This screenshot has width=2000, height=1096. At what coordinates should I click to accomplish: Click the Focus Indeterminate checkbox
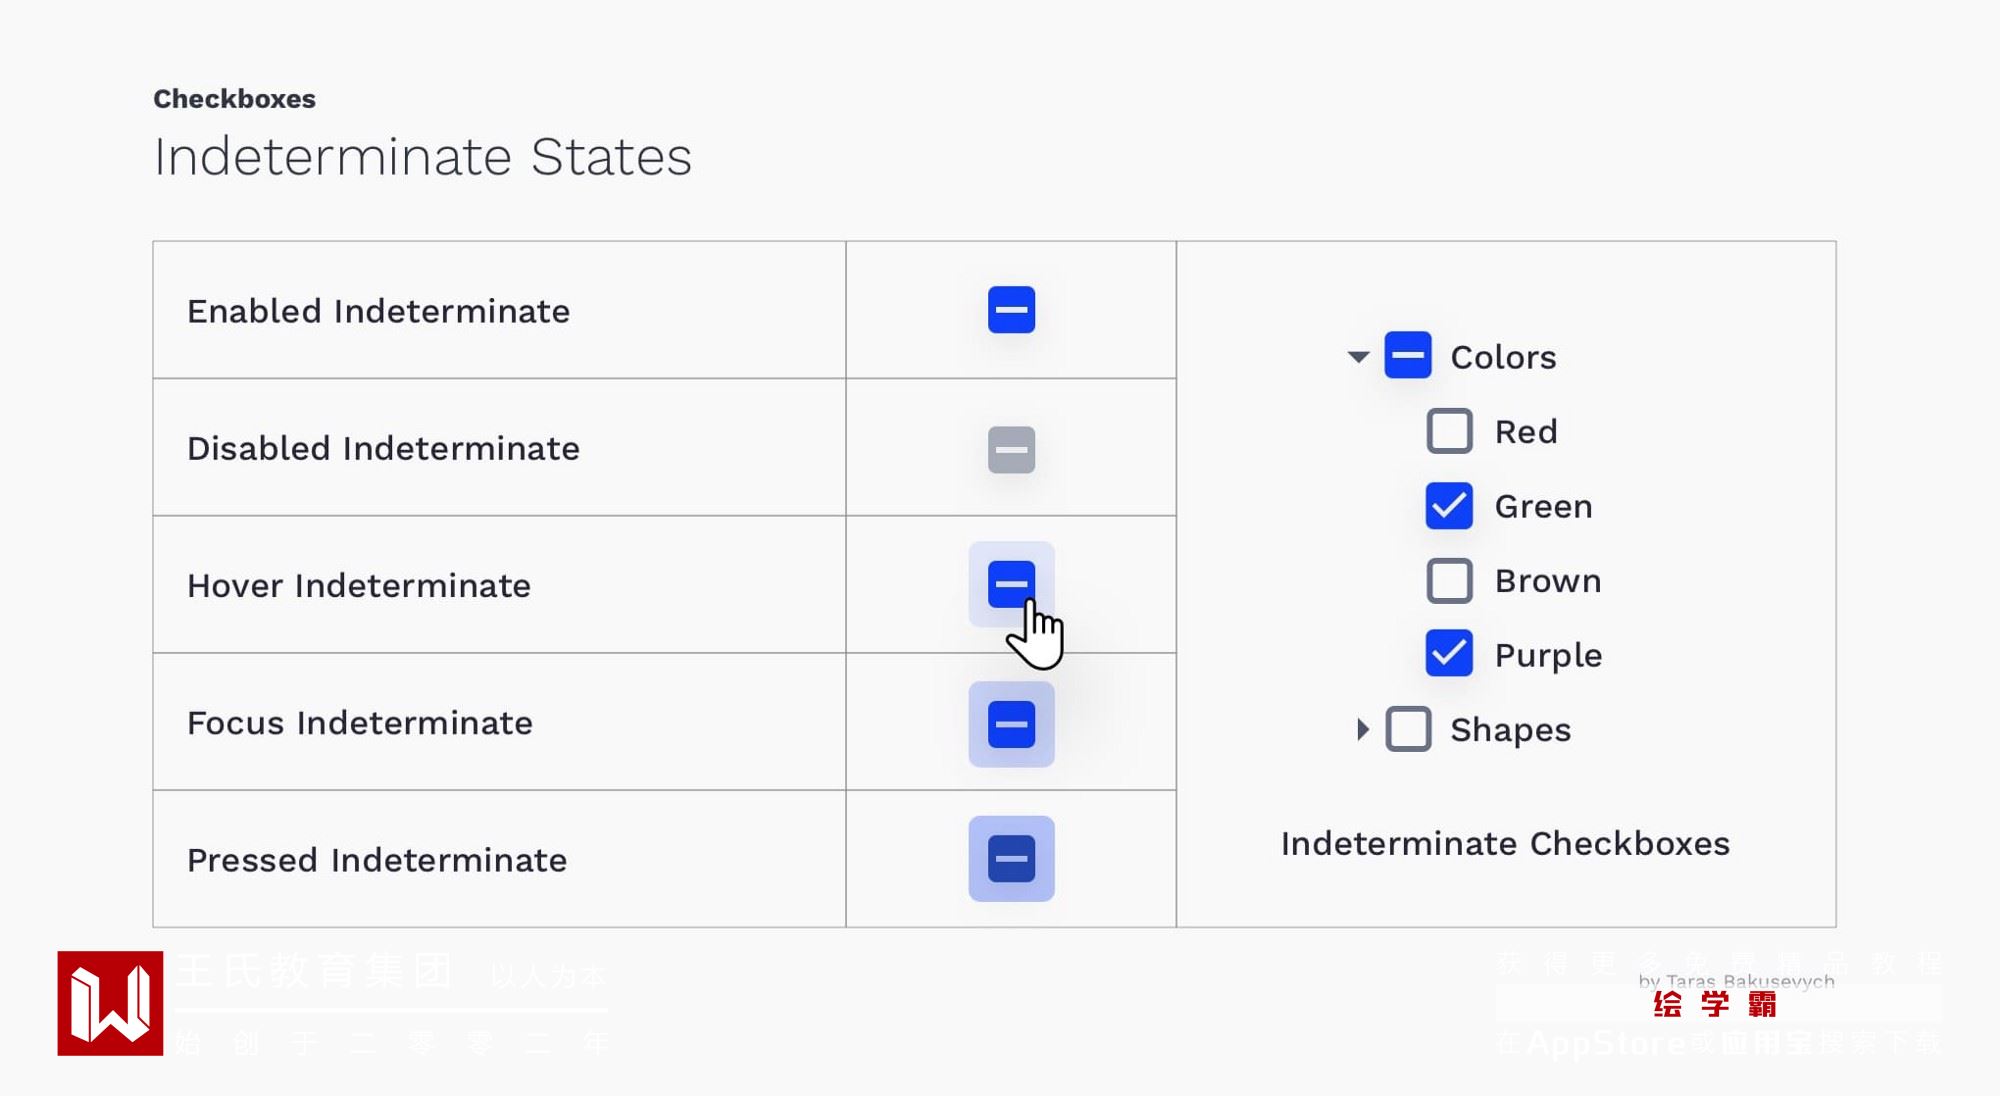[1011, 724]
